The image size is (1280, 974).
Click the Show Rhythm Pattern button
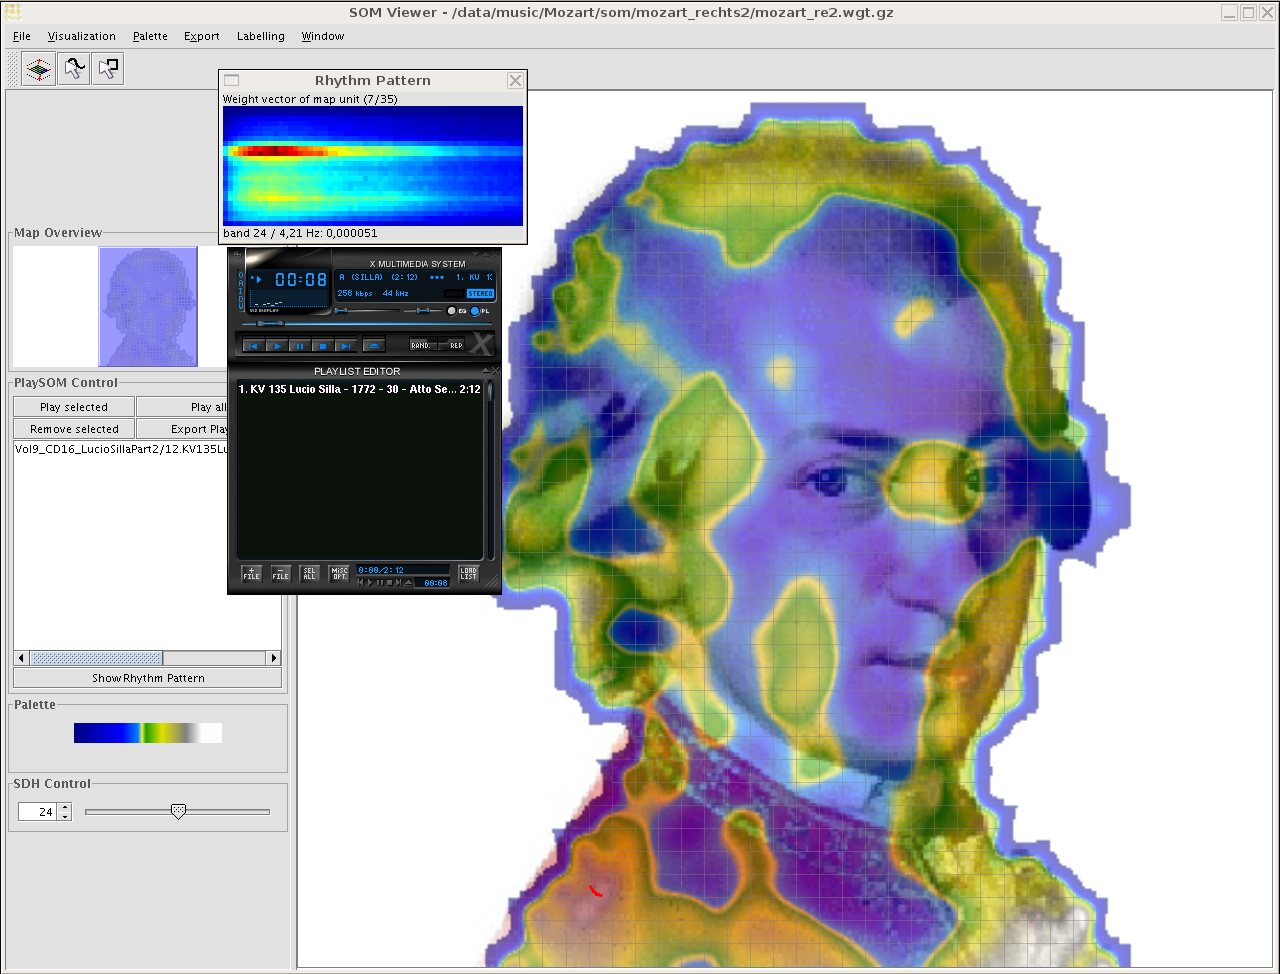(x=148, y=678)
